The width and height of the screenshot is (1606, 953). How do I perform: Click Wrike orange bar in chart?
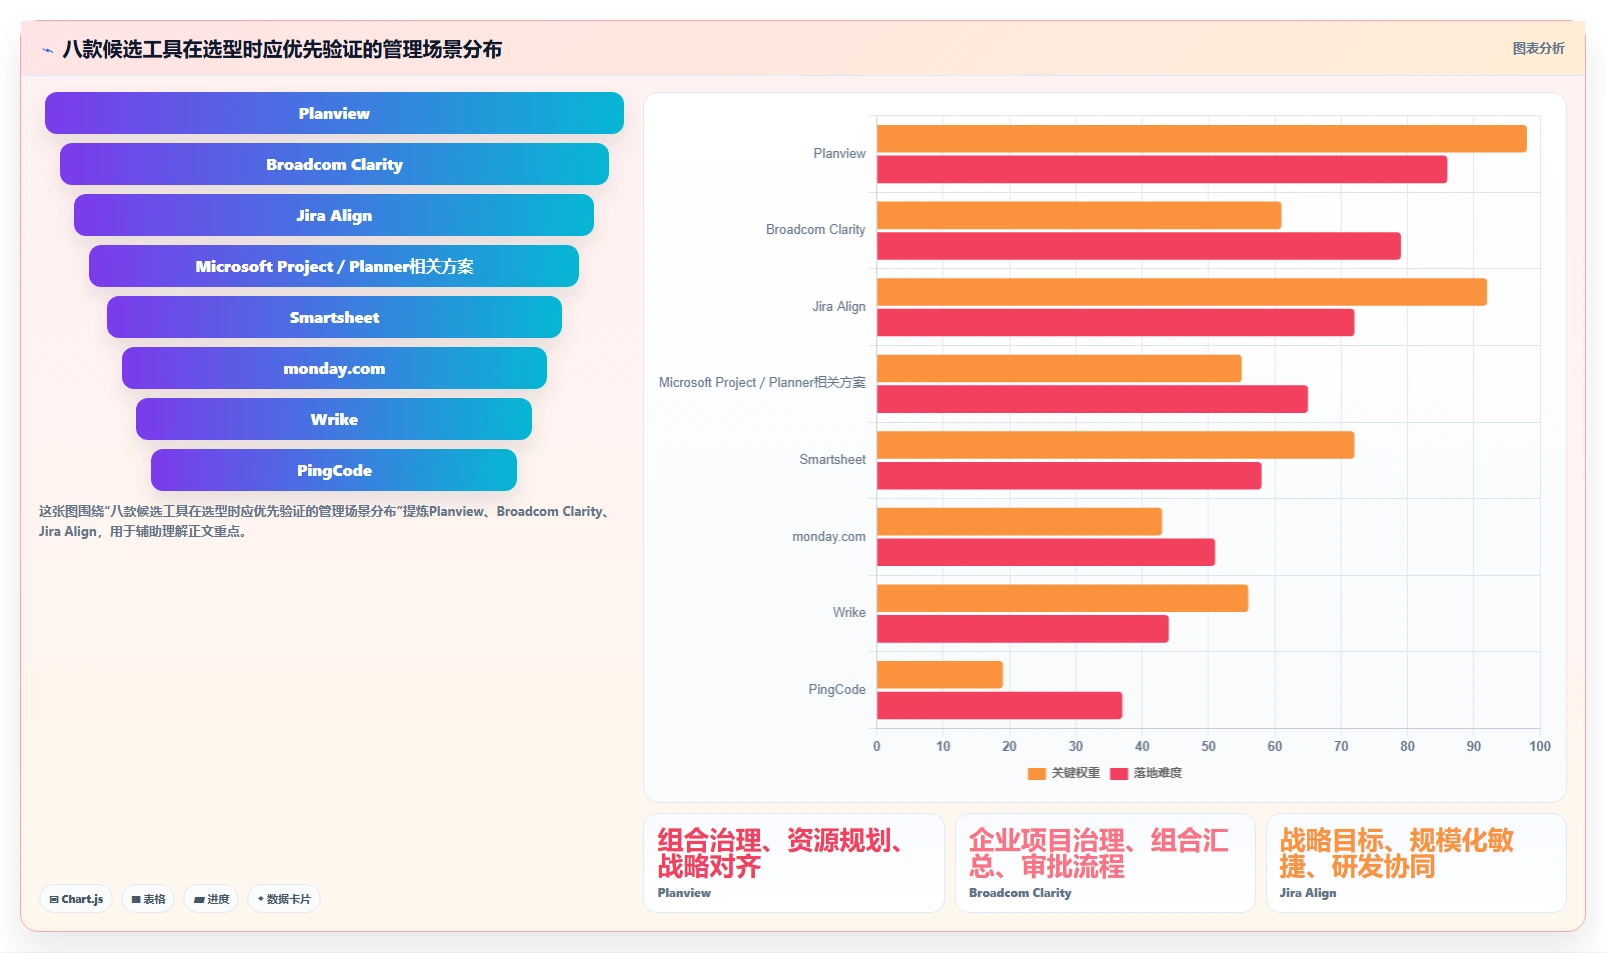click(1062, 598)
